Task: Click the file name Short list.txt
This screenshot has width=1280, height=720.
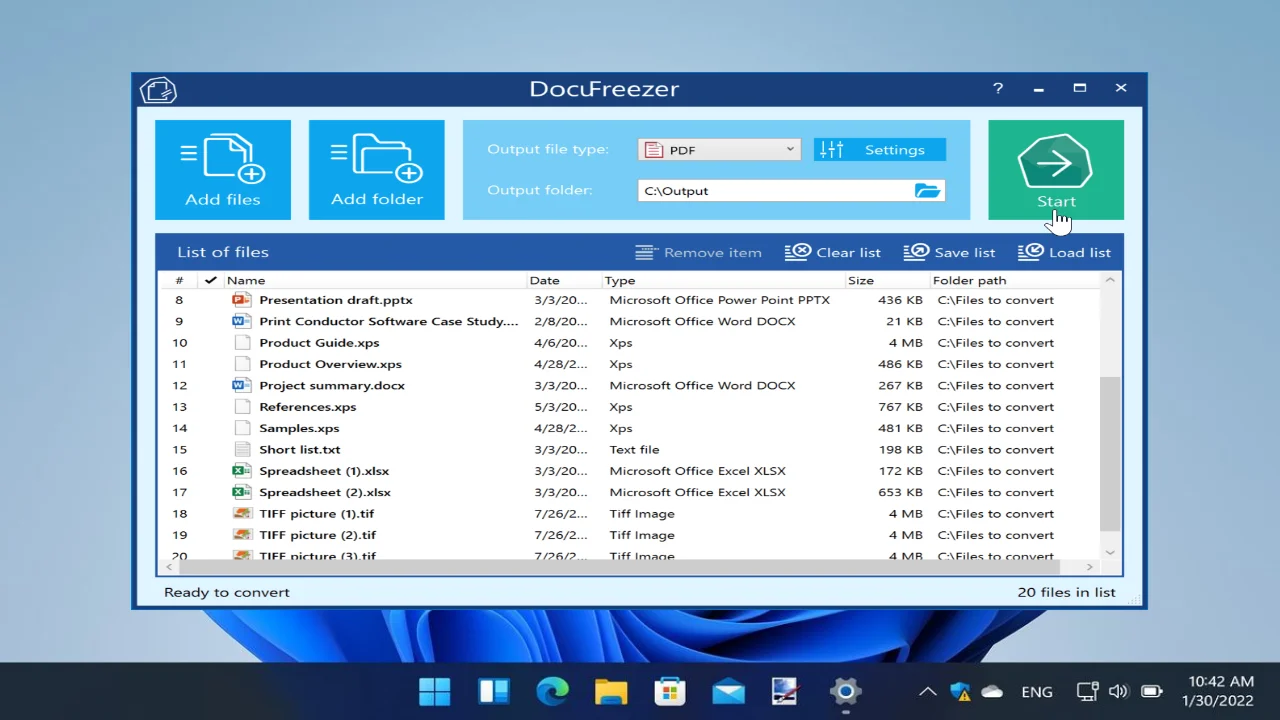Action: coord(300,450)
